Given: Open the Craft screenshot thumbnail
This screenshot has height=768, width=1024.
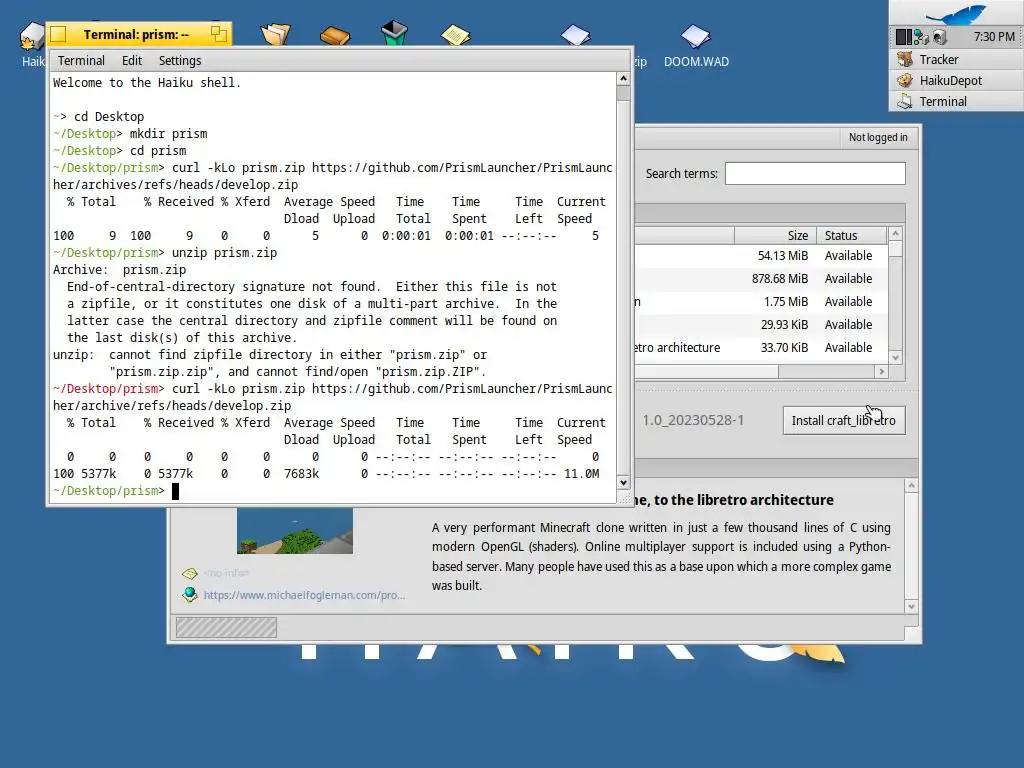Looking at the screenshot, I should pyautogui.click(x=295, y=530).
